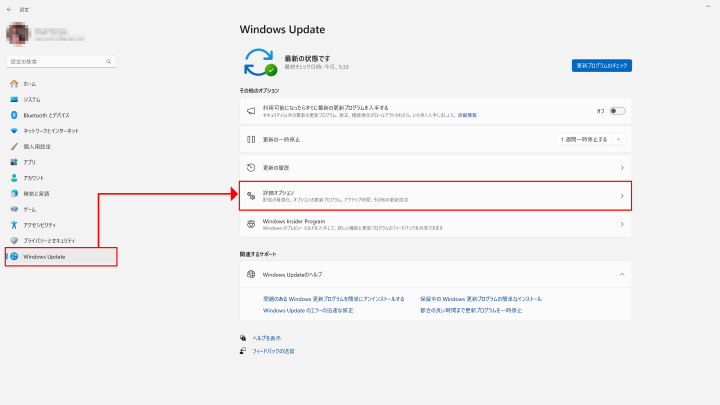Click the personalization brush icon in the sidebar
720x405 pixels.
click(x=14, y=146)
